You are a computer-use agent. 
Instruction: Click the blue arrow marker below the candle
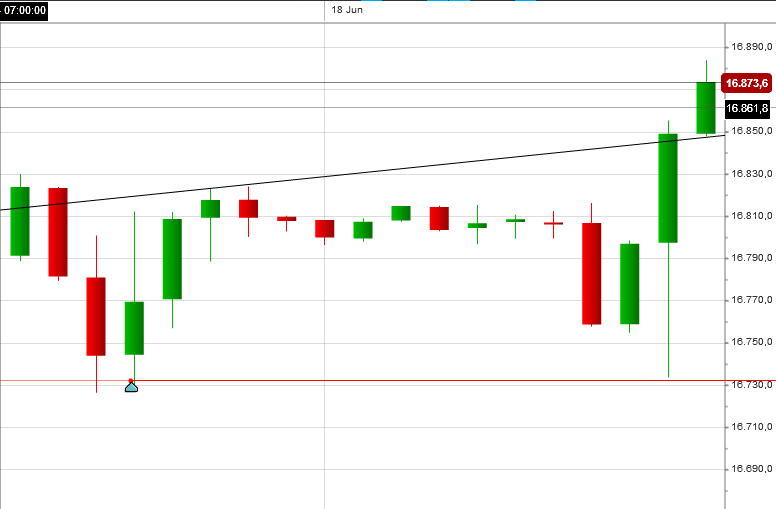coord(131,386)
